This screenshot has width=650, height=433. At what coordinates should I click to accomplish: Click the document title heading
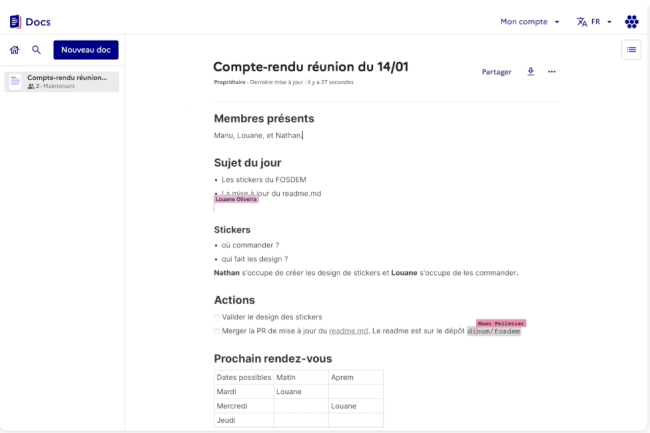pos(310,67)
